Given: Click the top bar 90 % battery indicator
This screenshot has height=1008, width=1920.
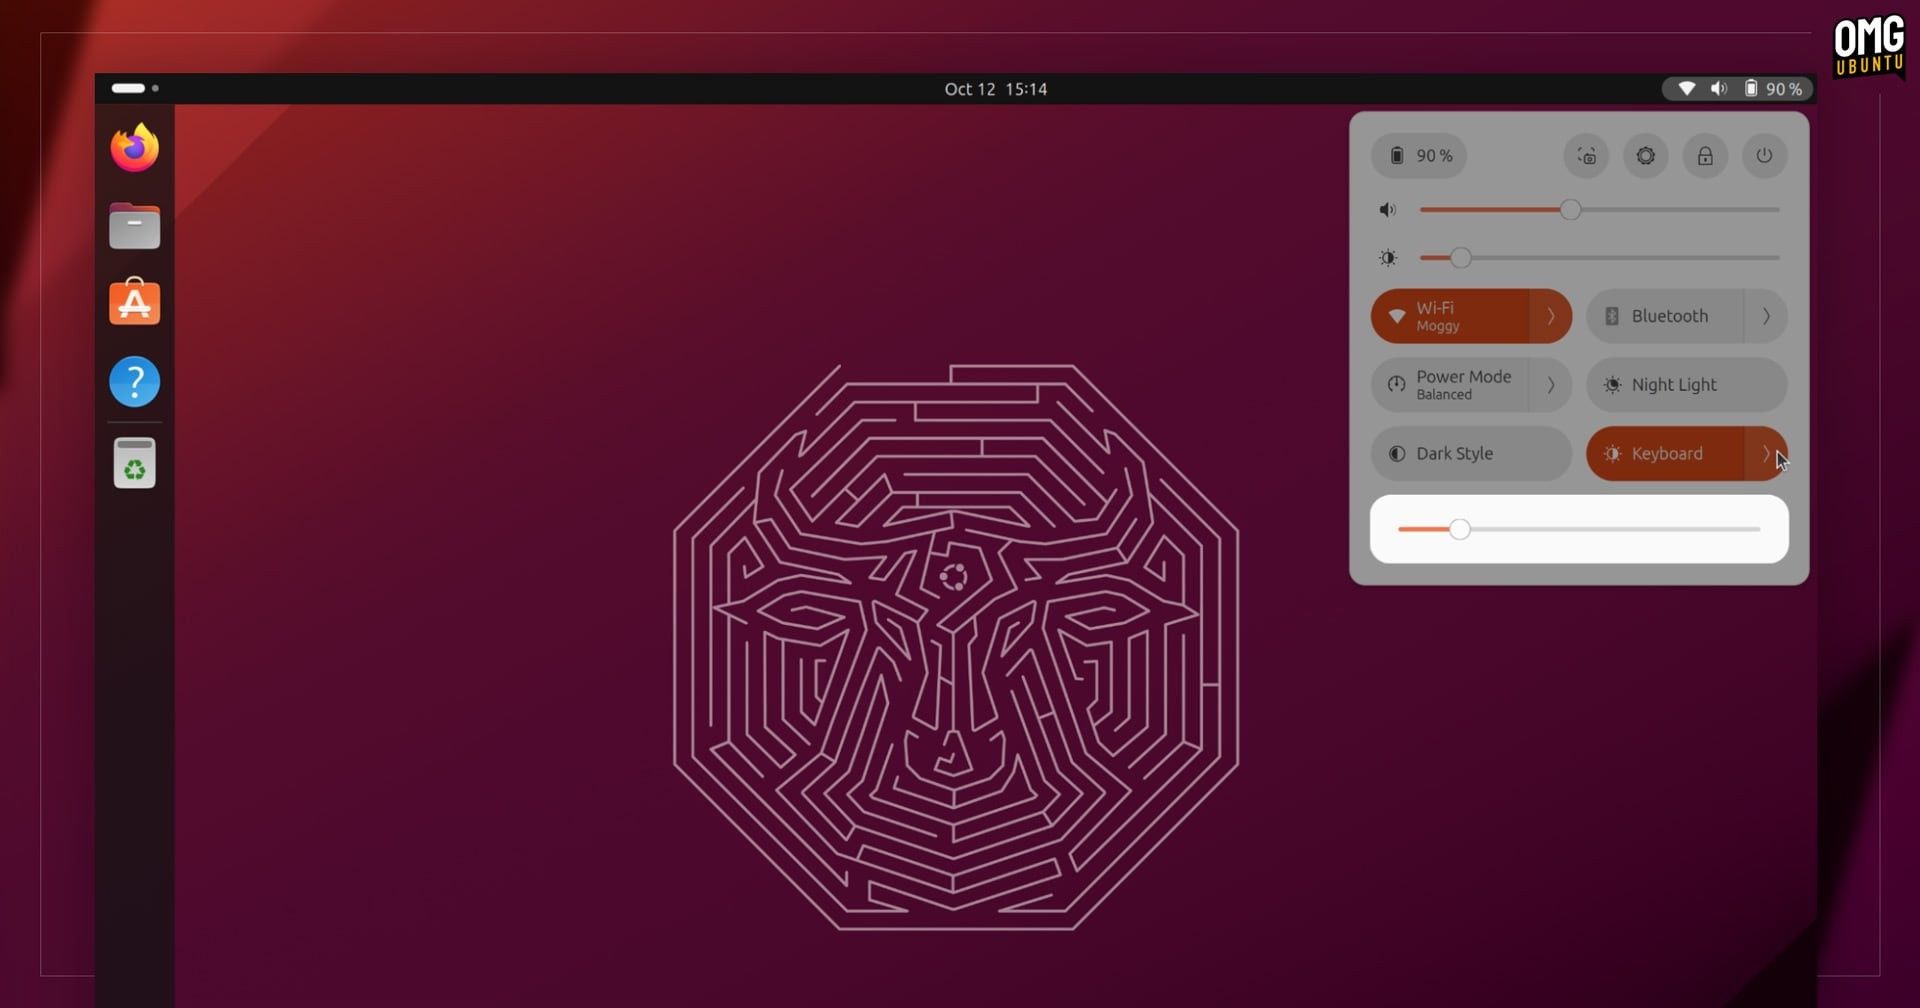Looking at the screenshot, I should (1773, 89).
